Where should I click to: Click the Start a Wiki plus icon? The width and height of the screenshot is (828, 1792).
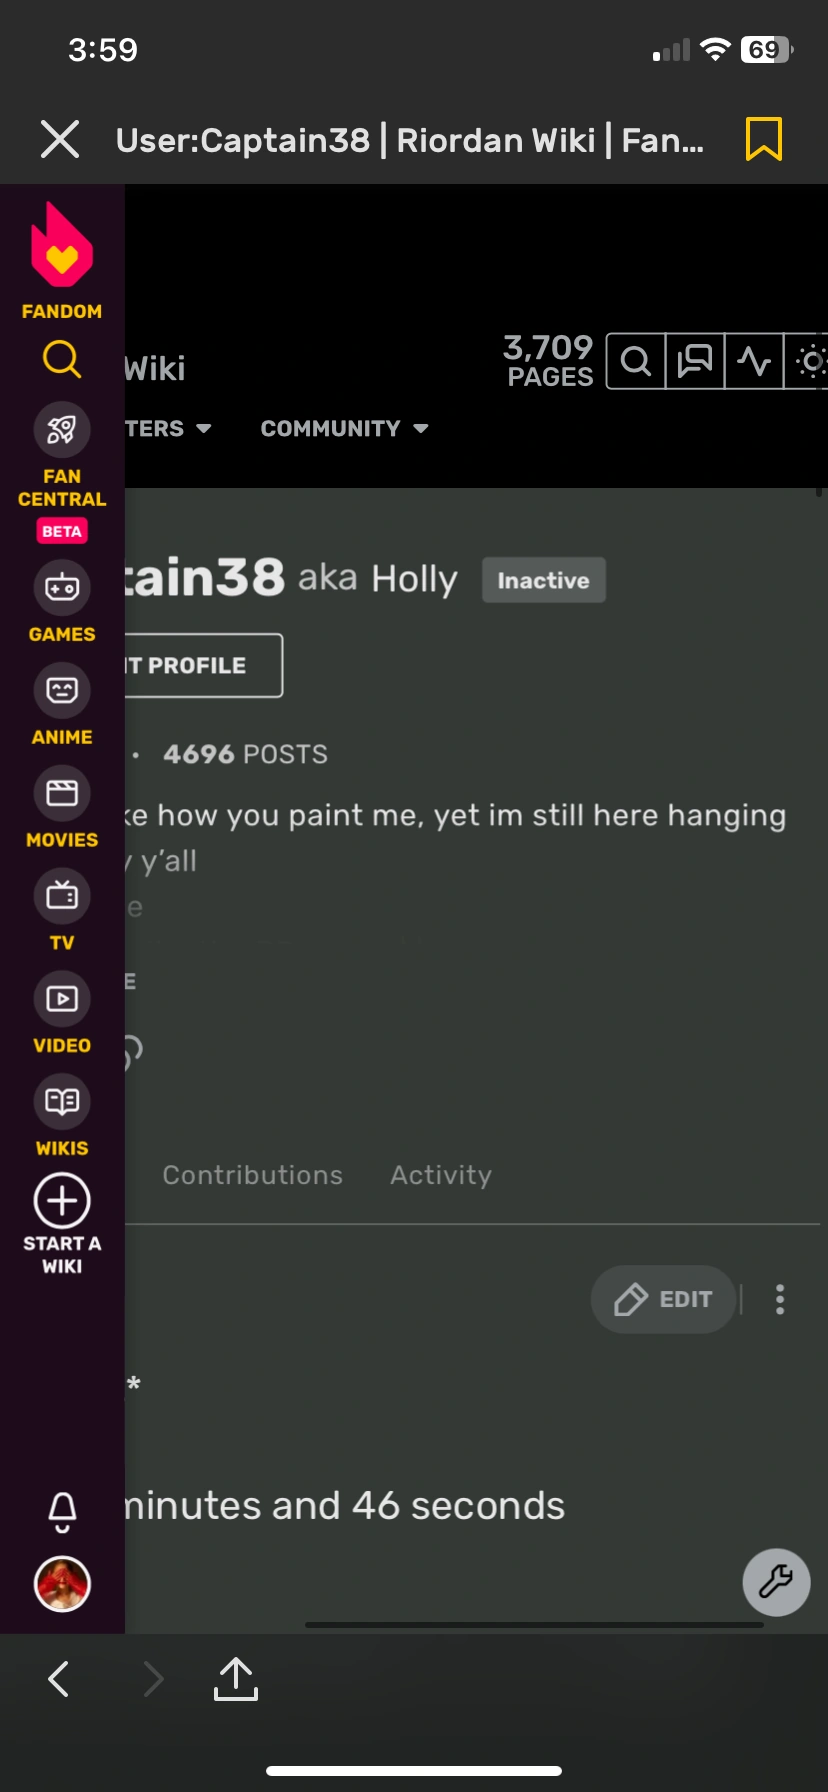tap(62, 1200)
